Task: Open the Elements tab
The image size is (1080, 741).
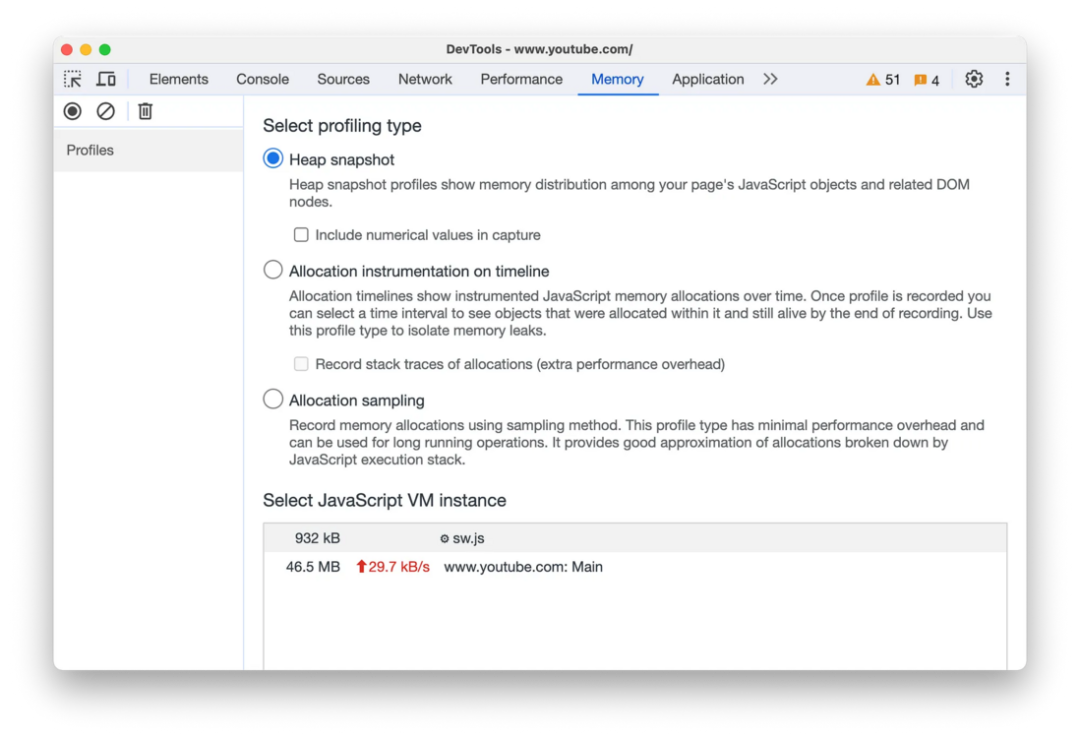Action: (x=178, y=79)
